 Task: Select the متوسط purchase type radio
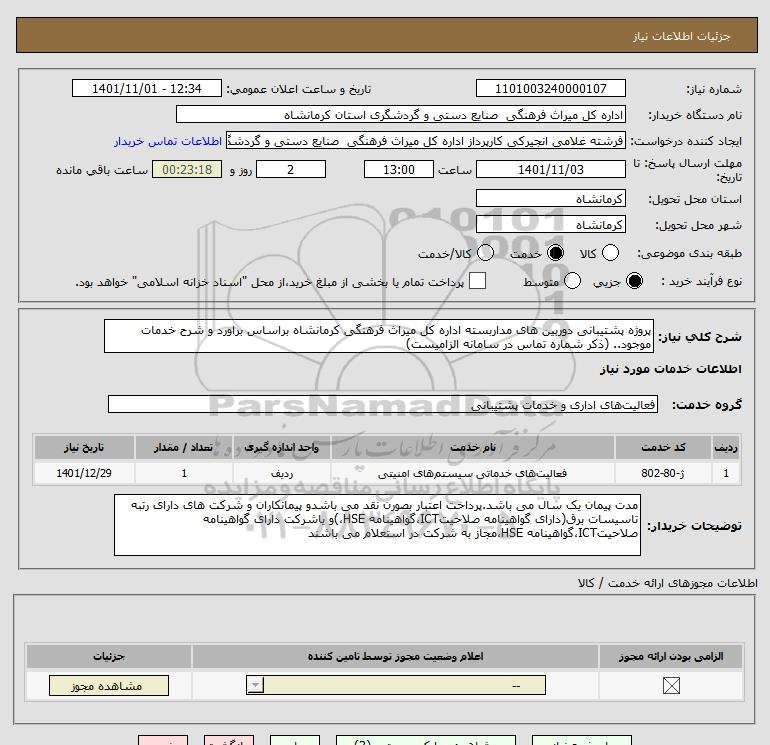[x=572, y=281]
